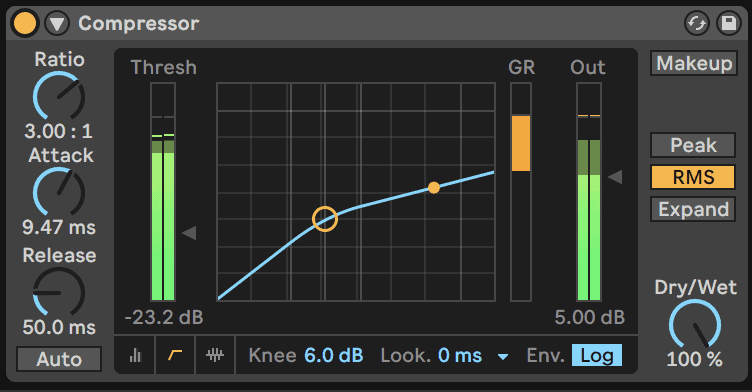Image resolution: width=752 pixels, height=392 pixels.
Task: Toggle the Log envelope mode button
Action: [x=597, y=356]
